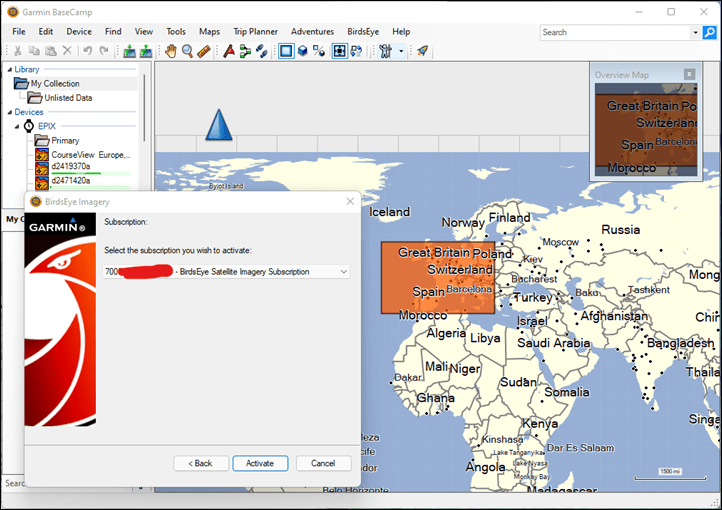Close the Overview Map panel
Viewport: 722px width, 510px height.
point(689,74)
